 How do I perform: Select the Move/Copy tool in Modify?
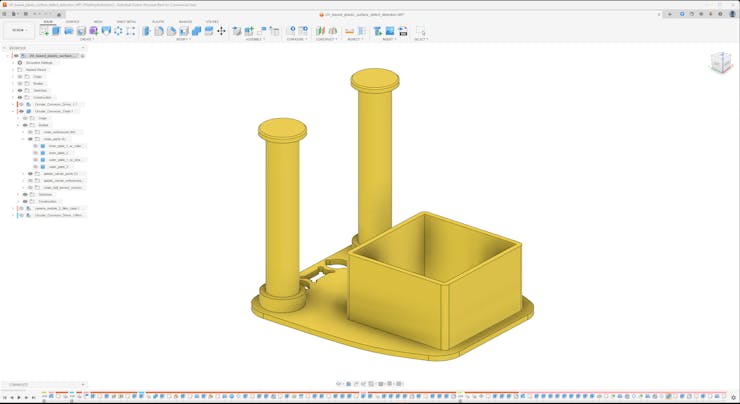[221, 31]
